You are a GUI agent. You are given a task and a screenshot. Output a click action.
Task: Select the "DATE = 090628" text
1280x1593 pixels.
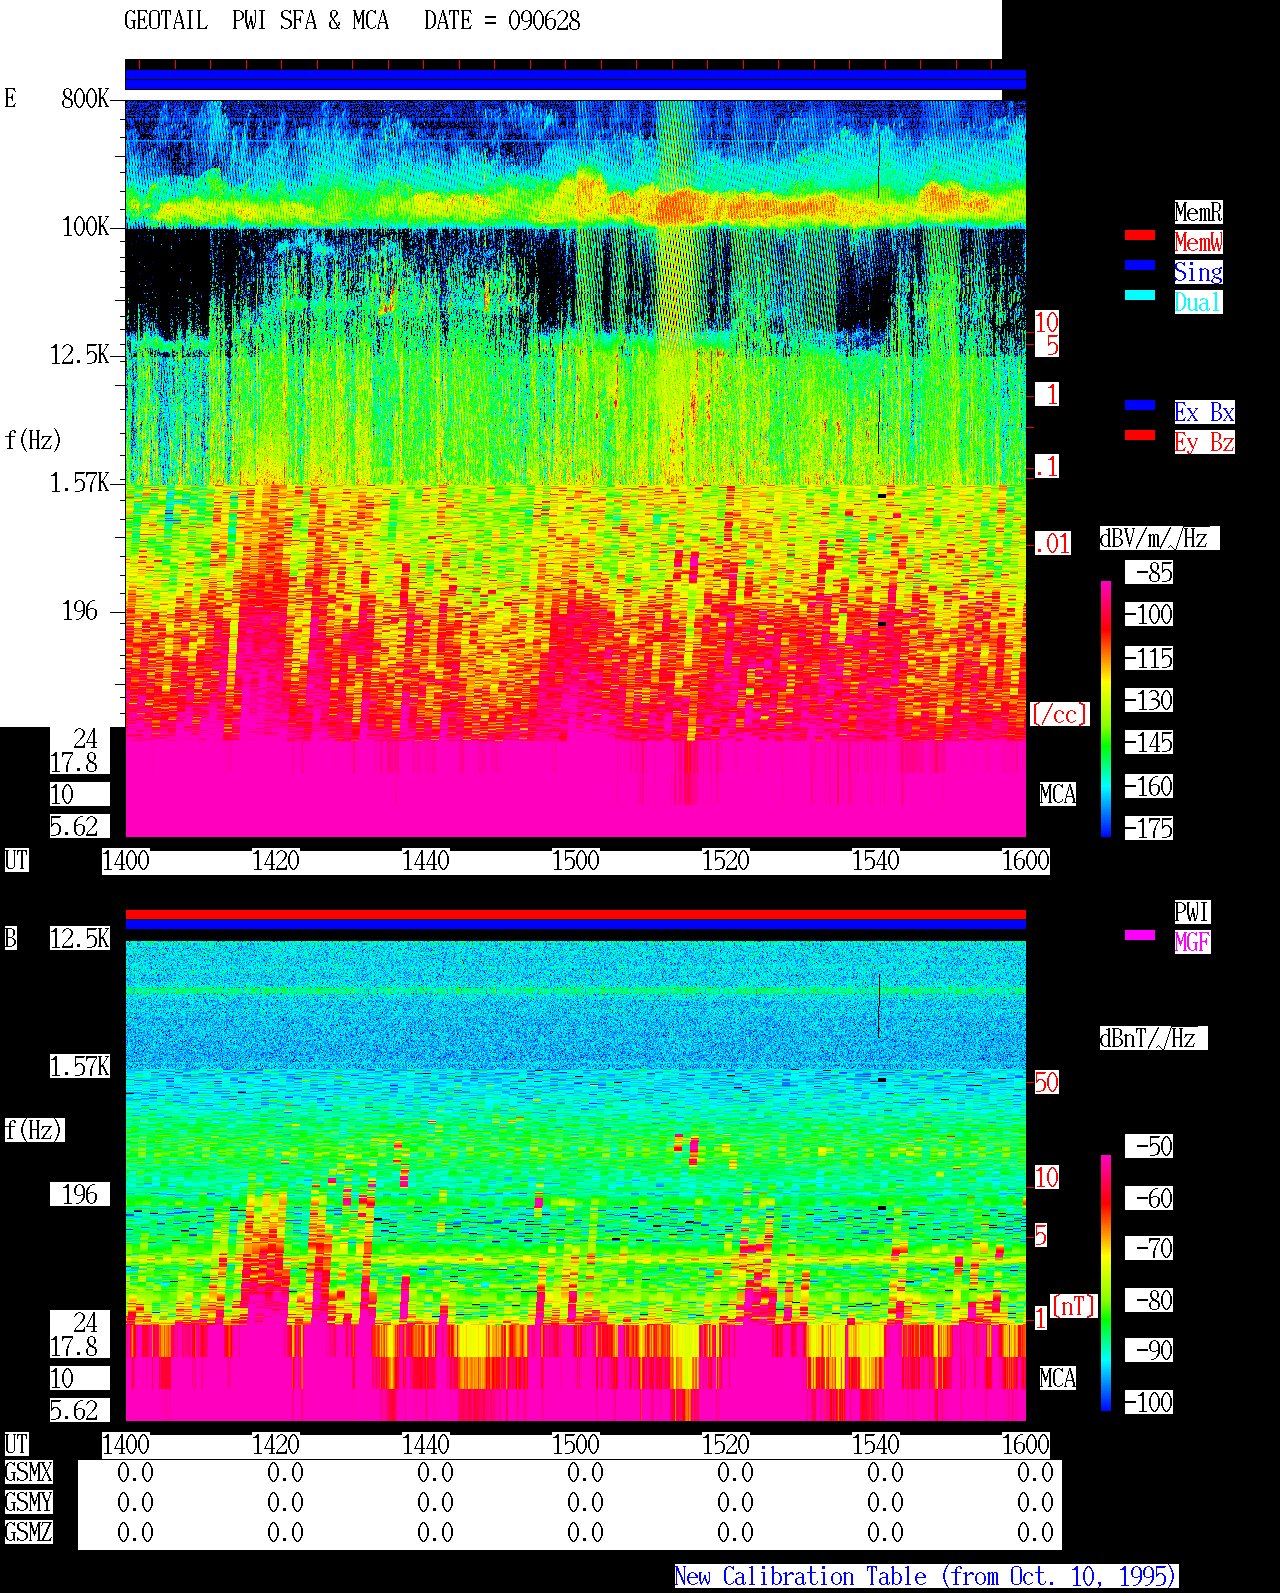coord(502,21)
